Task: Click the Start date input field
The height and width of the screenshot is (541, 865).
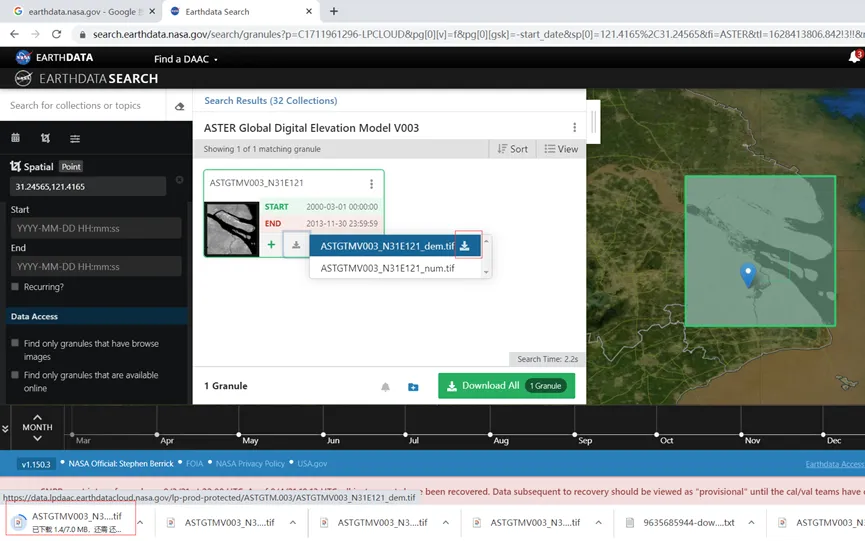Action: 96,228
